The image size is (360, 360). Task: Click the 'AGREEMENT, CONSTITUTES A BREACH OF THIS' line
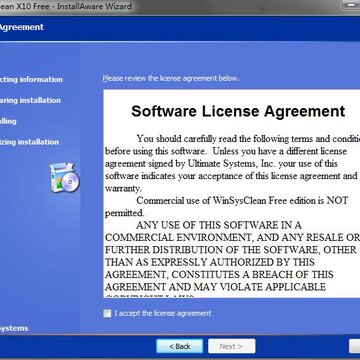click(x=219, y=274)
